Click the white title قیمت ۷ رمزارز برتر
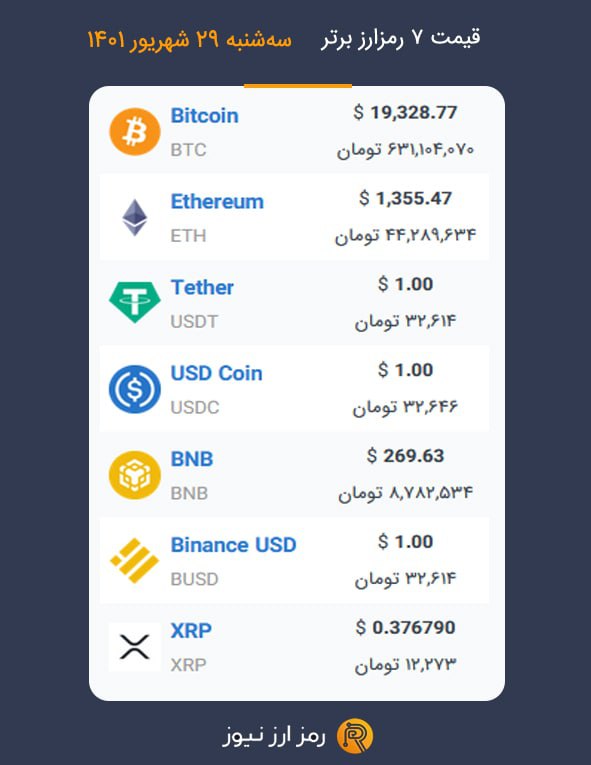 pyautogui.click(x=401, y=38)
